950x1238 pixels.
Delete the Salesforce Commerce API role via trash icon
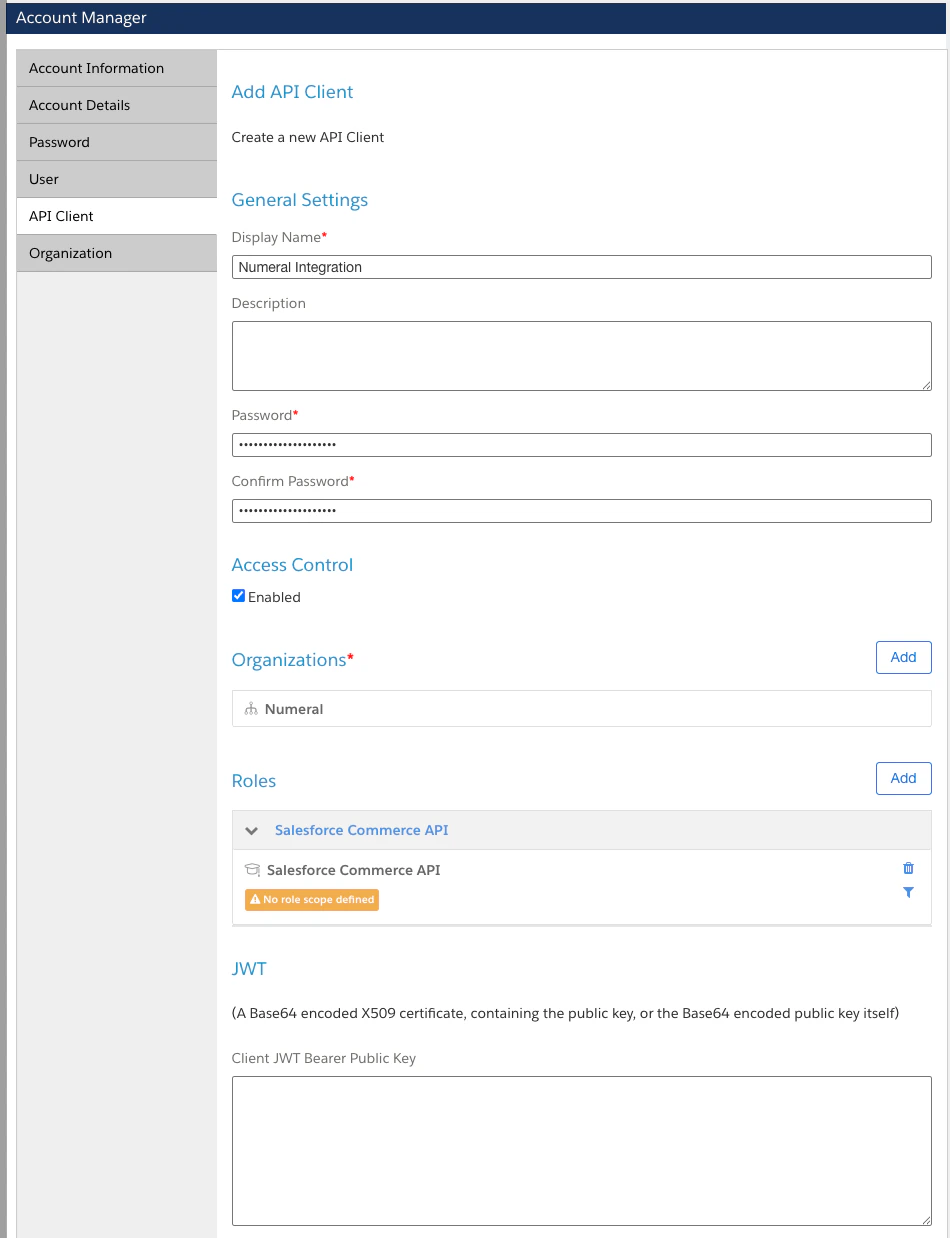[908, 868]
